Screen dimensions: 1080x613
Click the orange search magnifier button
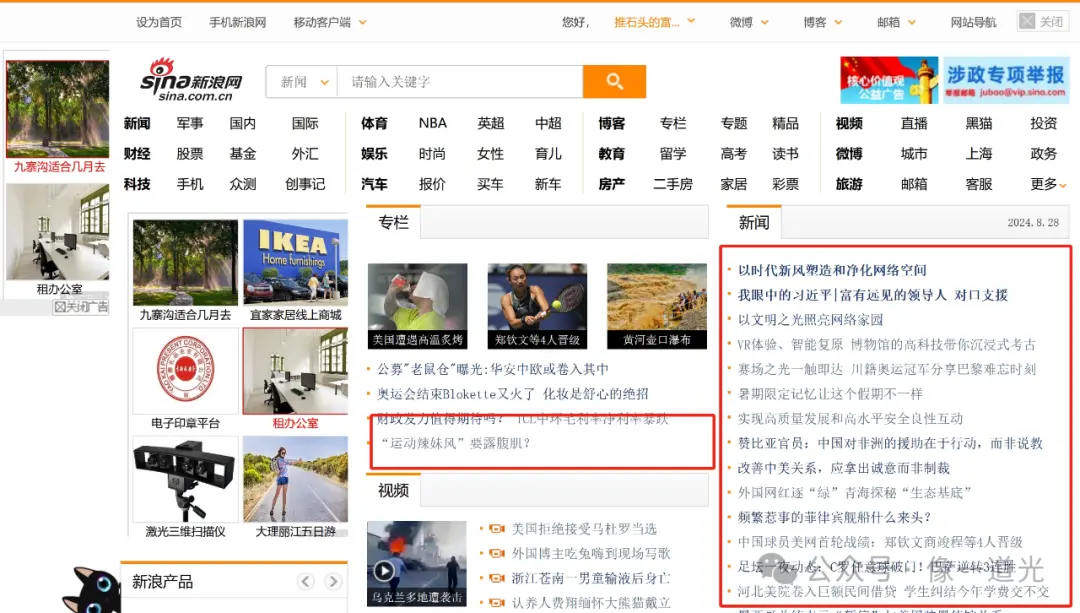click(x=614, y=81)
